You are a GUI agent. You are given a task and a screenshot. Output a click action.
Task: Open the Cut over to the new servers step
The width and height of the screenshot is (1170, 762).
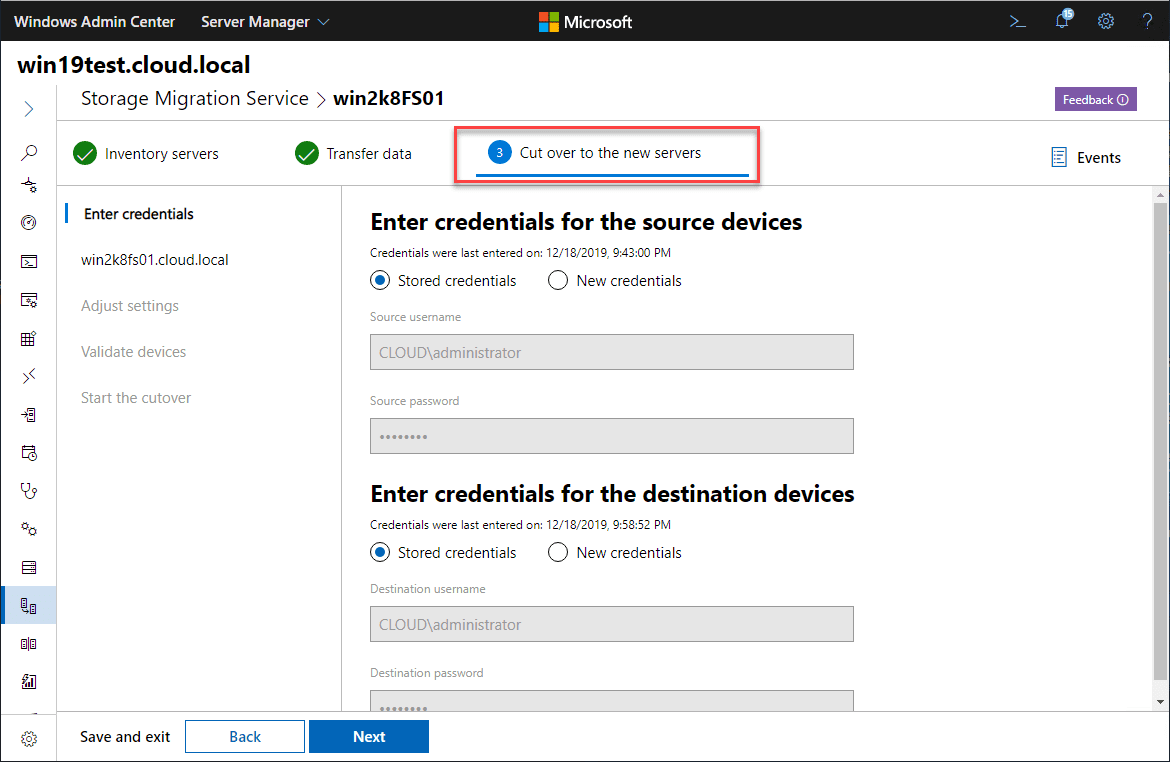pyautogui.click(x=610, y=153)
